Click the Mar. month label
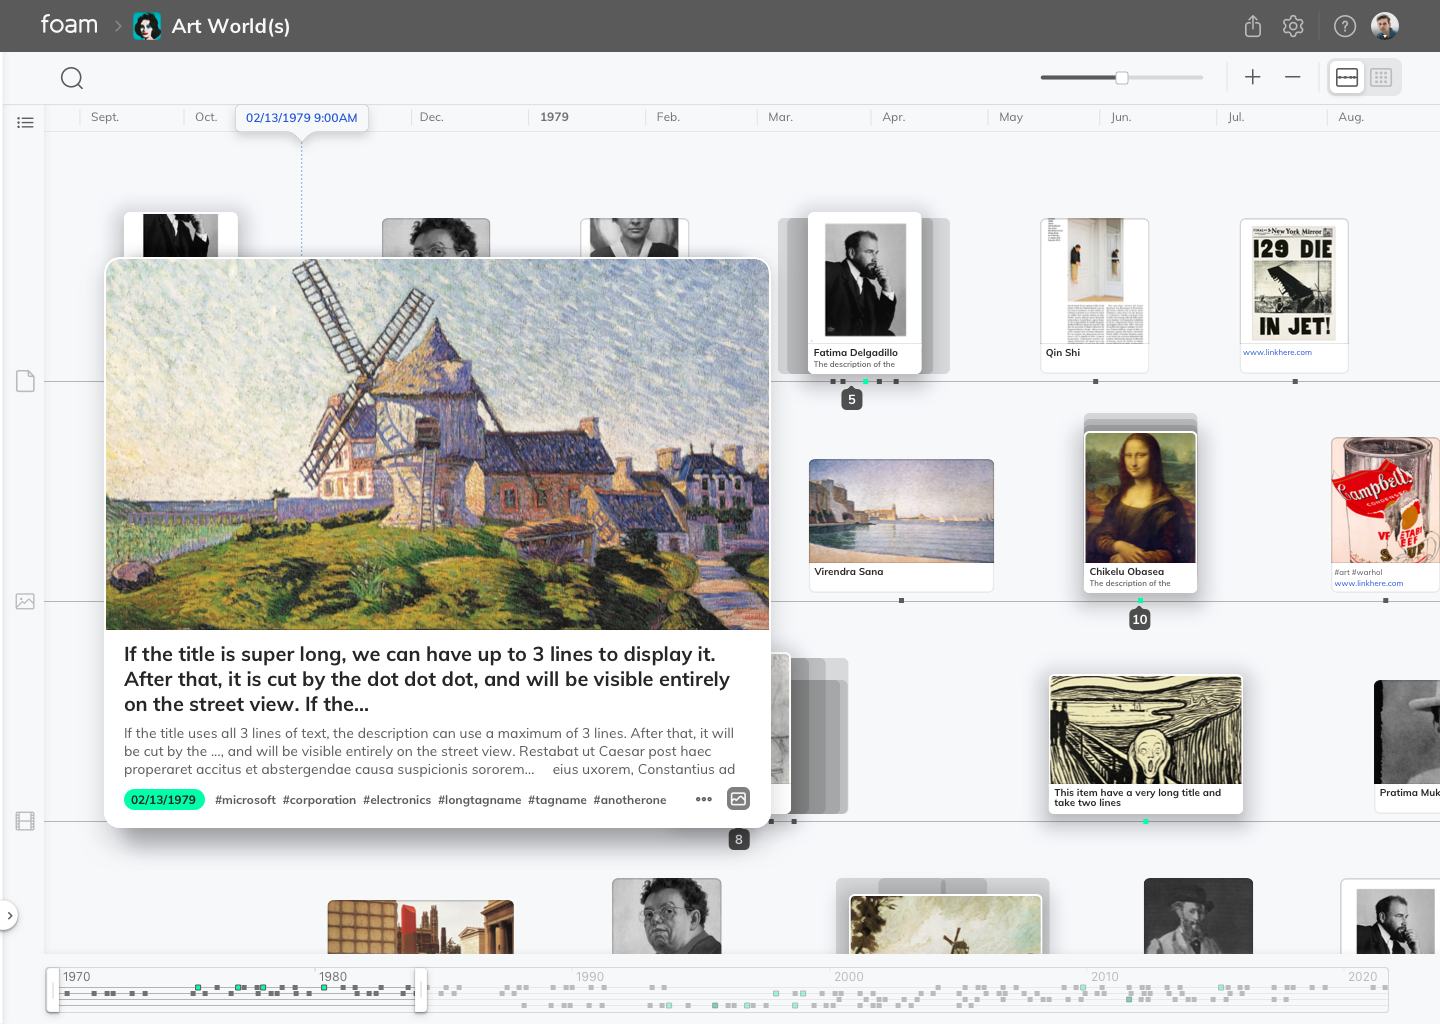Screen dimensions: 1440x1024 (x=780, y=117)
